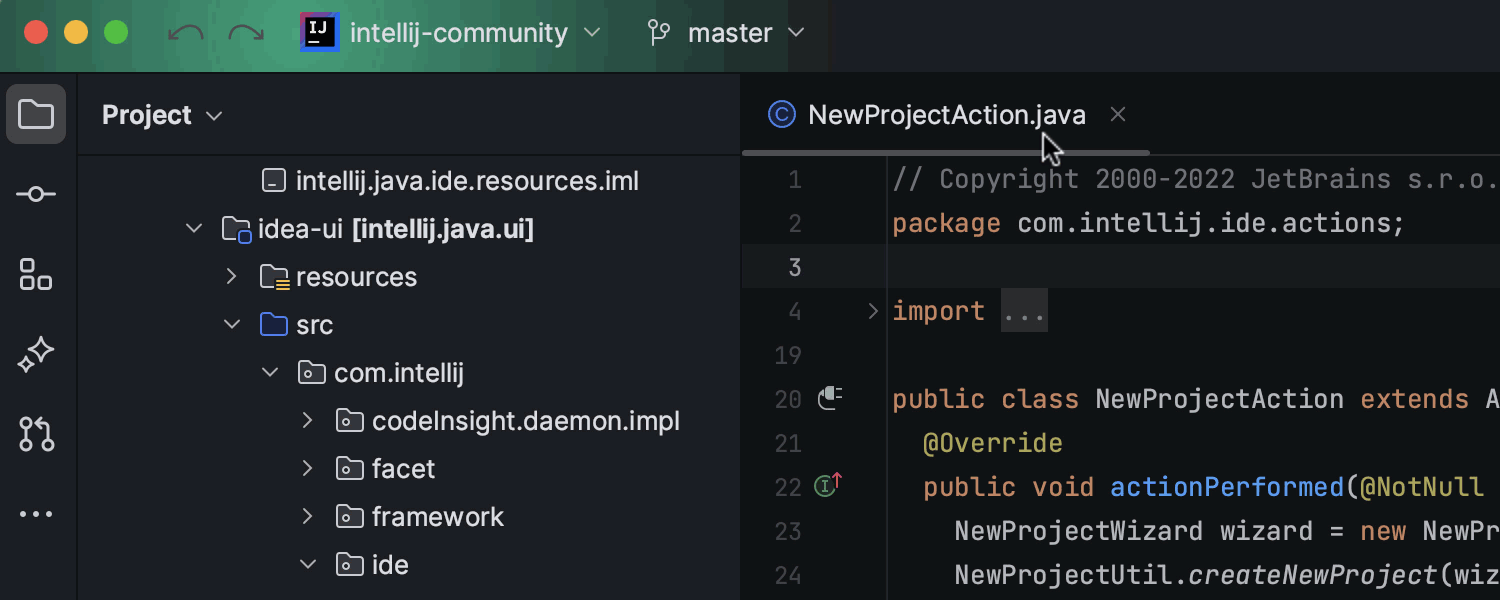The image size is (1500, 600).
Task: Click the Redo arrow in the title bar
Action: click(x=245, y=33)
